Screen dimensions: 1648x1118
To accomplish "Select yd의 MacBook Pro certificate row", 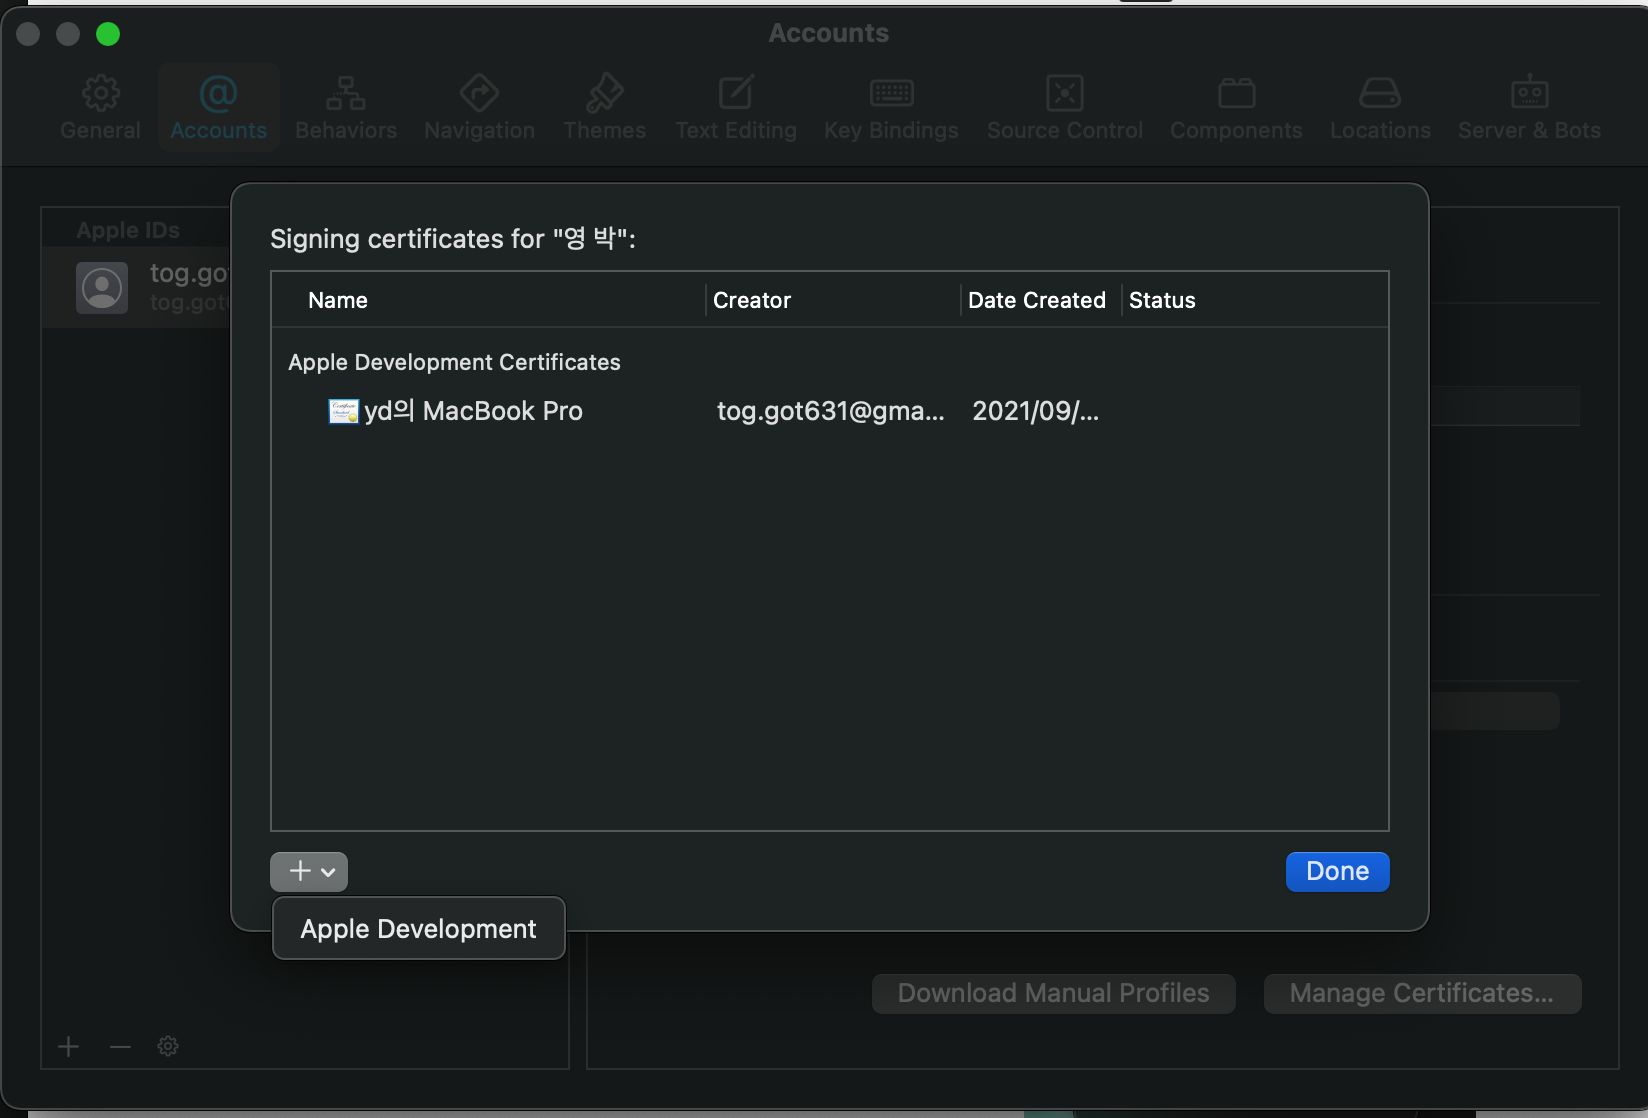I will coord(830,411).
